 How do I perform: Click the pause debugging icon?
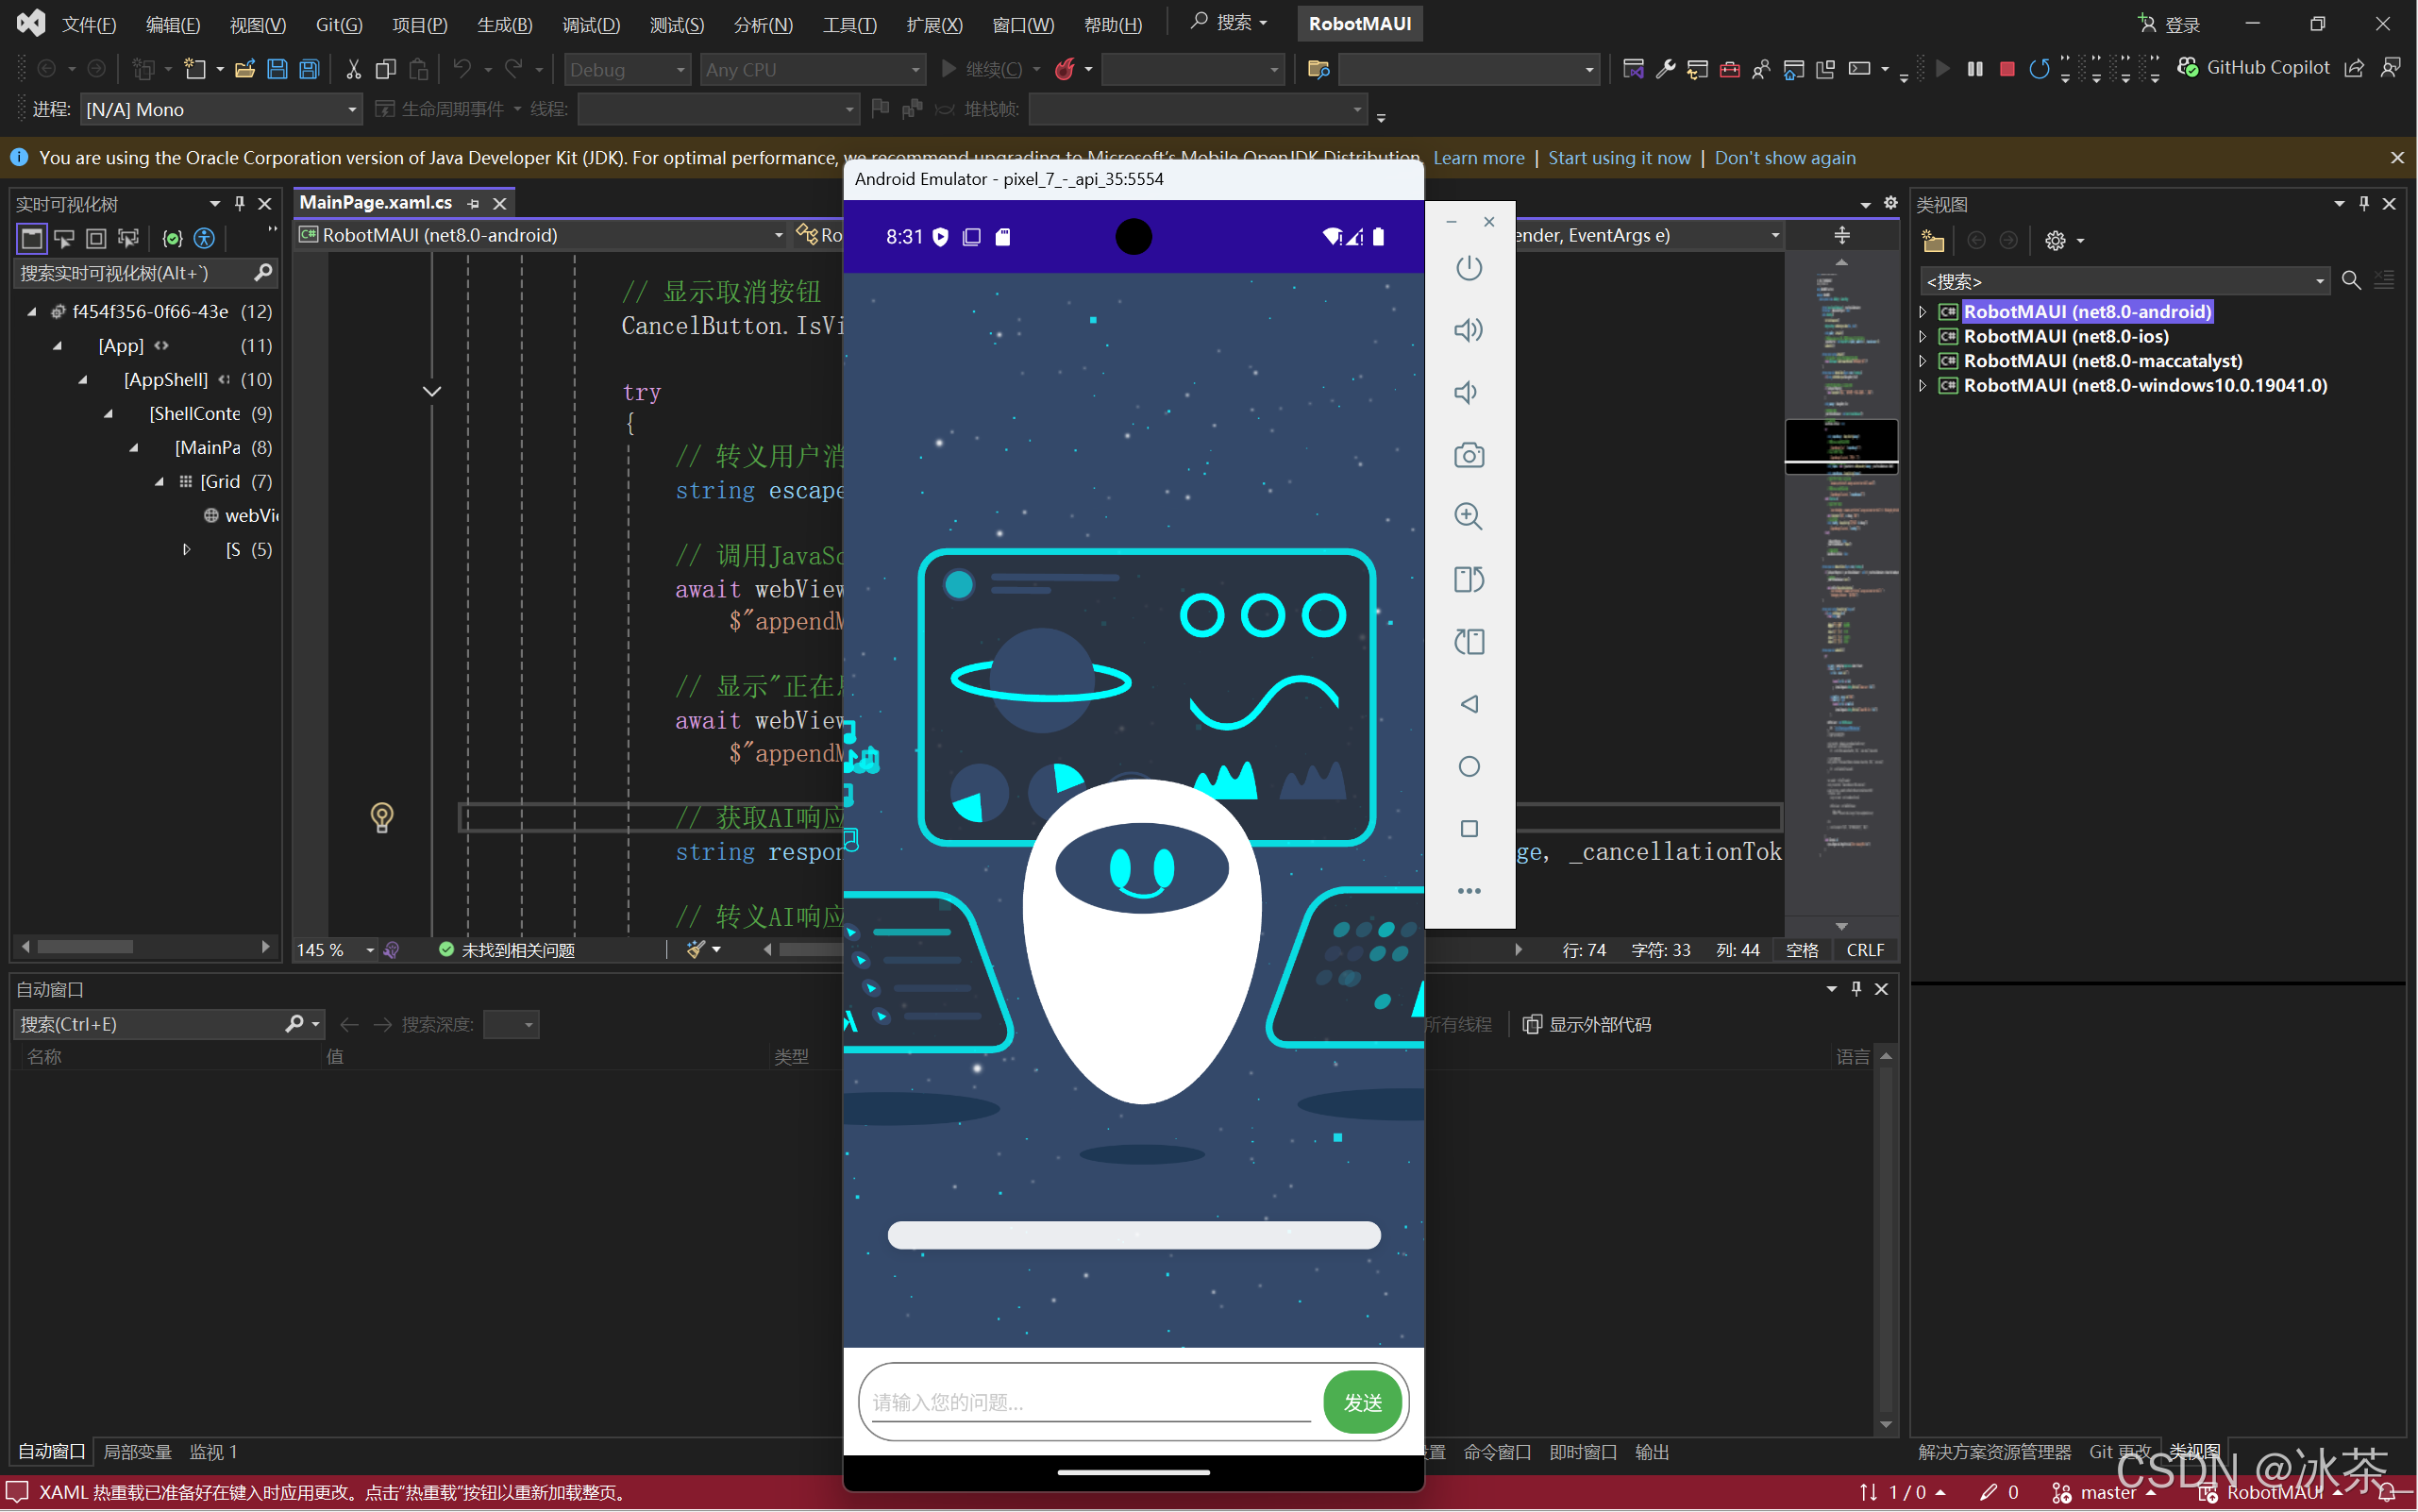coord(1974,69)
